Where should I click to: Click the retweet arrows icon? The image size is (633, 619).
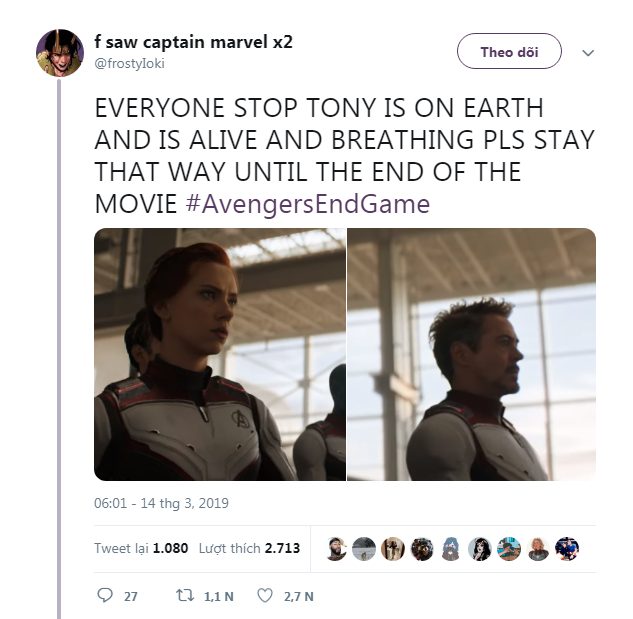[x=182, y=595]
